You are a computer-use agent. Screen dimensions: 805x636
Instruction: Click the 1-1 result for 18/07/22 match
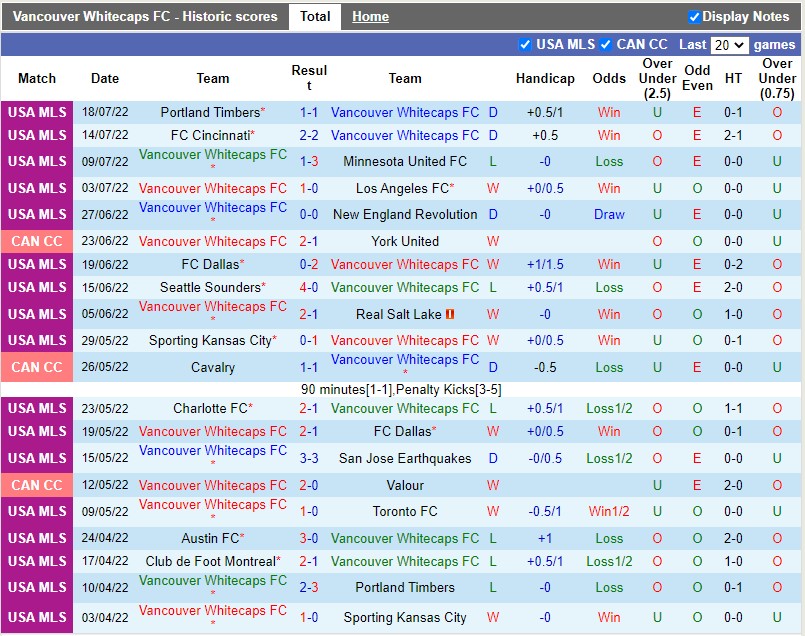pyautogui.click(x=309, y=112)
